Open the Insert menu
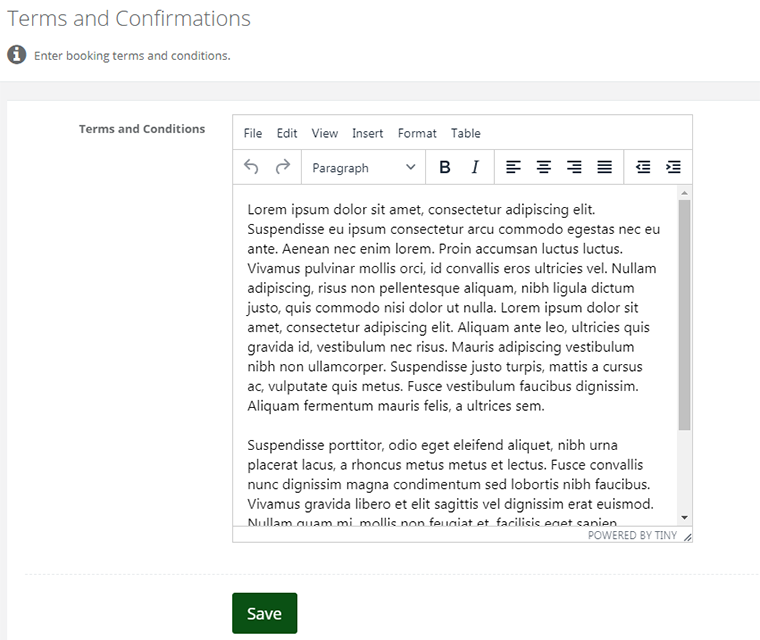 [367, 133]
